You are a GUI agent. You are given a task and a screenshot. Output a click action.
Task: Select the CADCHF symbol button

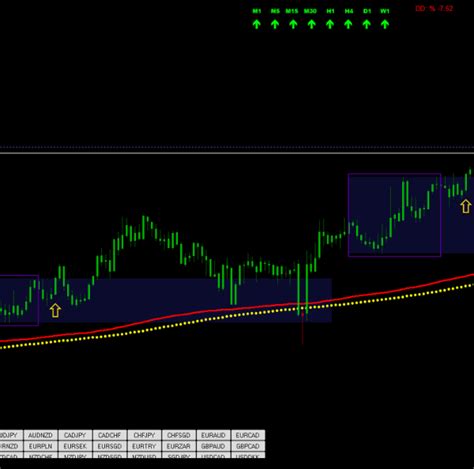[x=110, y=435]
